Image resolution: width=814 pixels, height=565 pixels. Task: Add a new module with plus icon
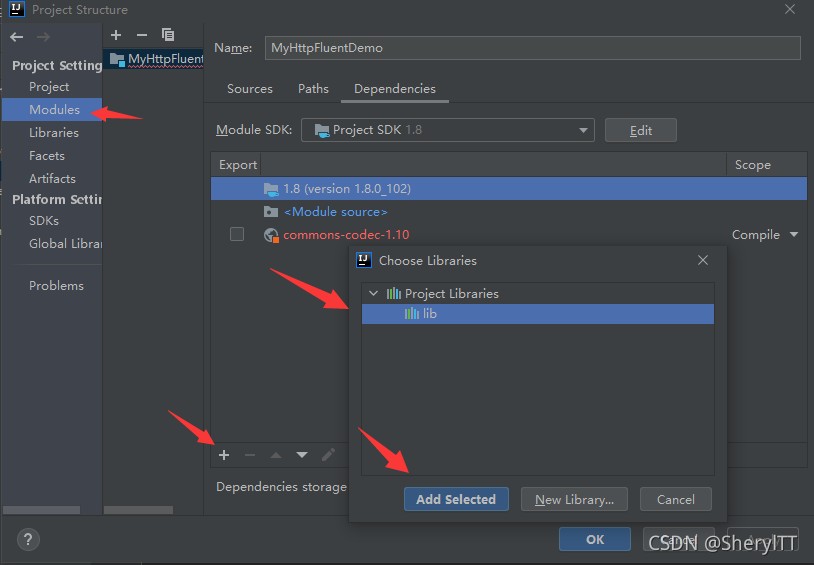tap(116, 35)
